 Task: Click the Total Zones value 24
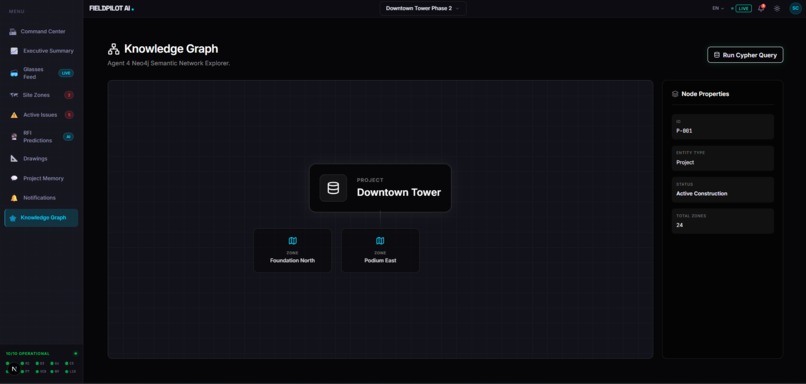(679, 225)
